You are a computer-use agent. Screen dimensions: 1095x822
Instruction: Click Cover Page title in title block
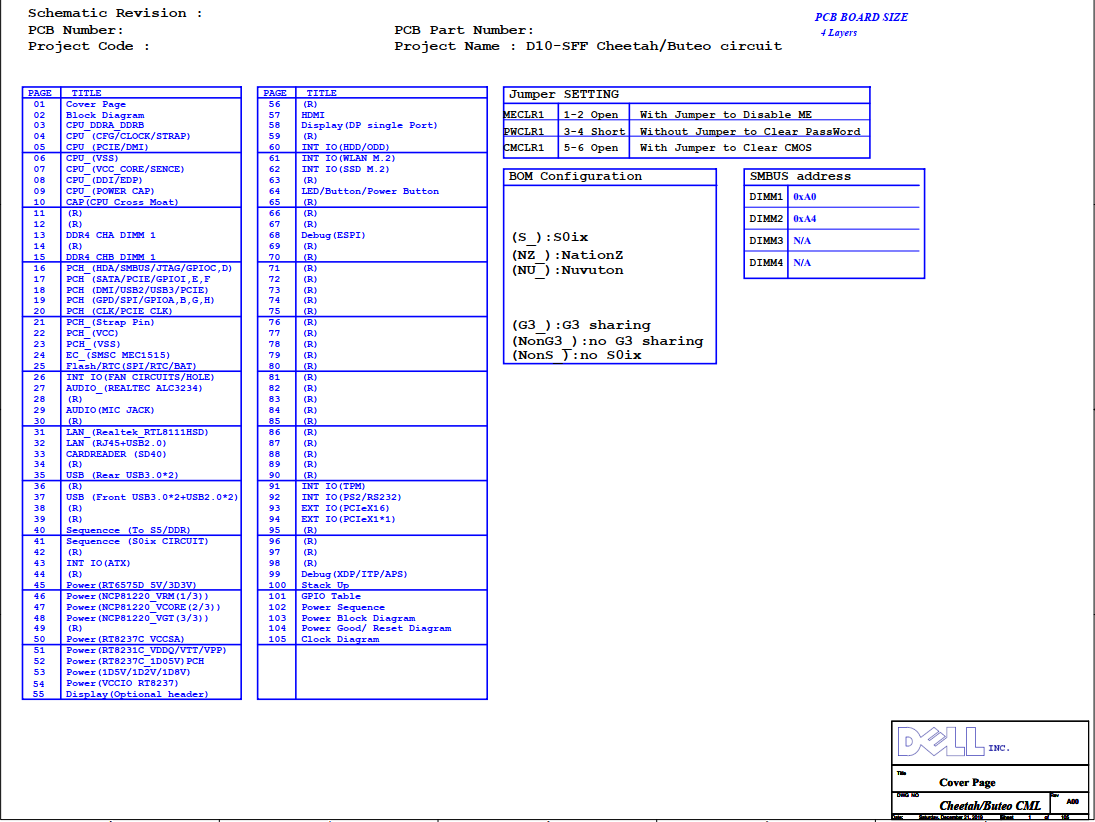click(x=967, y=783)
